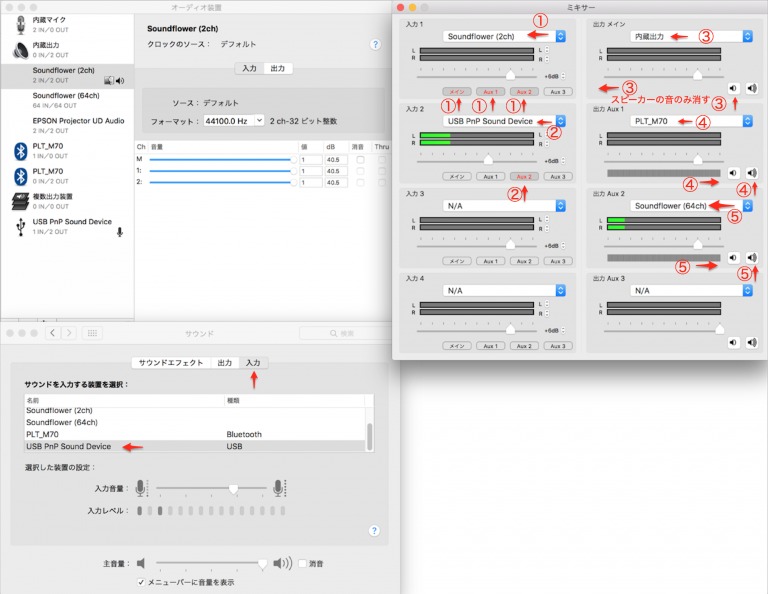768x594 pixels.
Task: Open the 44100.0 Hz format dropdown
Action: point(234,120)
